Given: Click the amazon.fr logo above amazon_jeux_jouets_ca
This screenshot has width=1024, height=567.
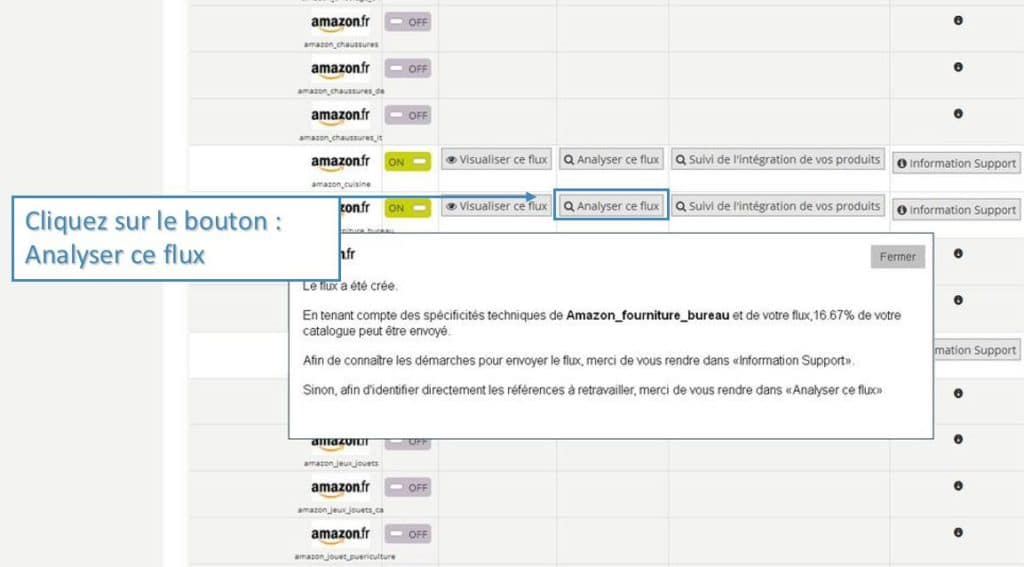Looking at the screenshot, I should coord(340,489).
